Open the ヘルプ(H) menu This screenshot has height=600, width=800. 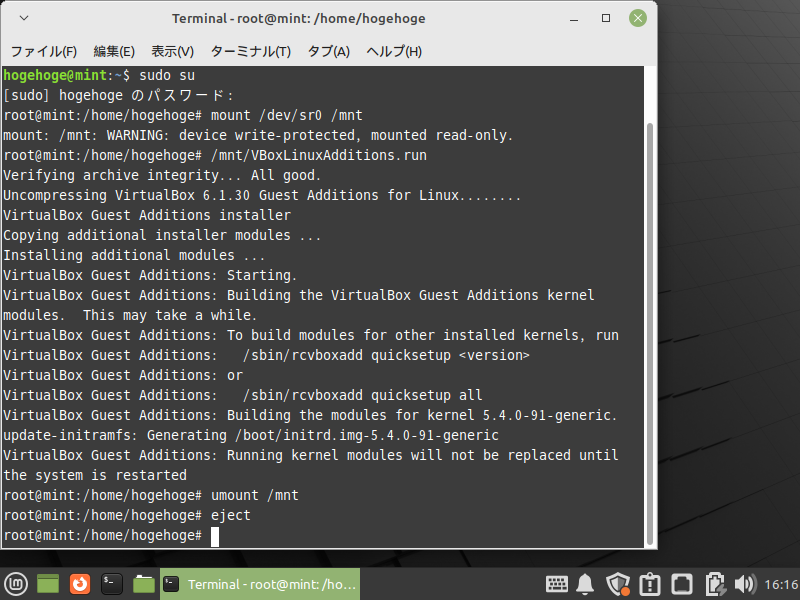pyautogui.click(x=394, y=52)
